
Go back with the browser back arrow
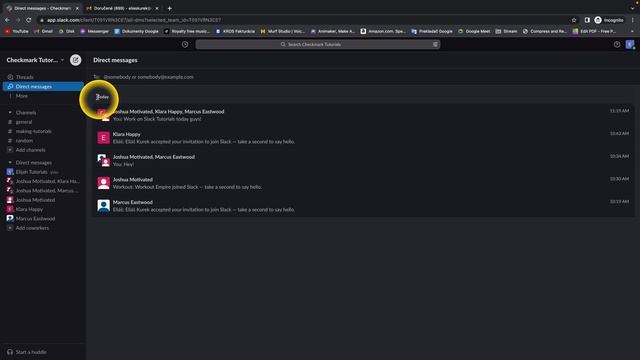tap(7, 20)
